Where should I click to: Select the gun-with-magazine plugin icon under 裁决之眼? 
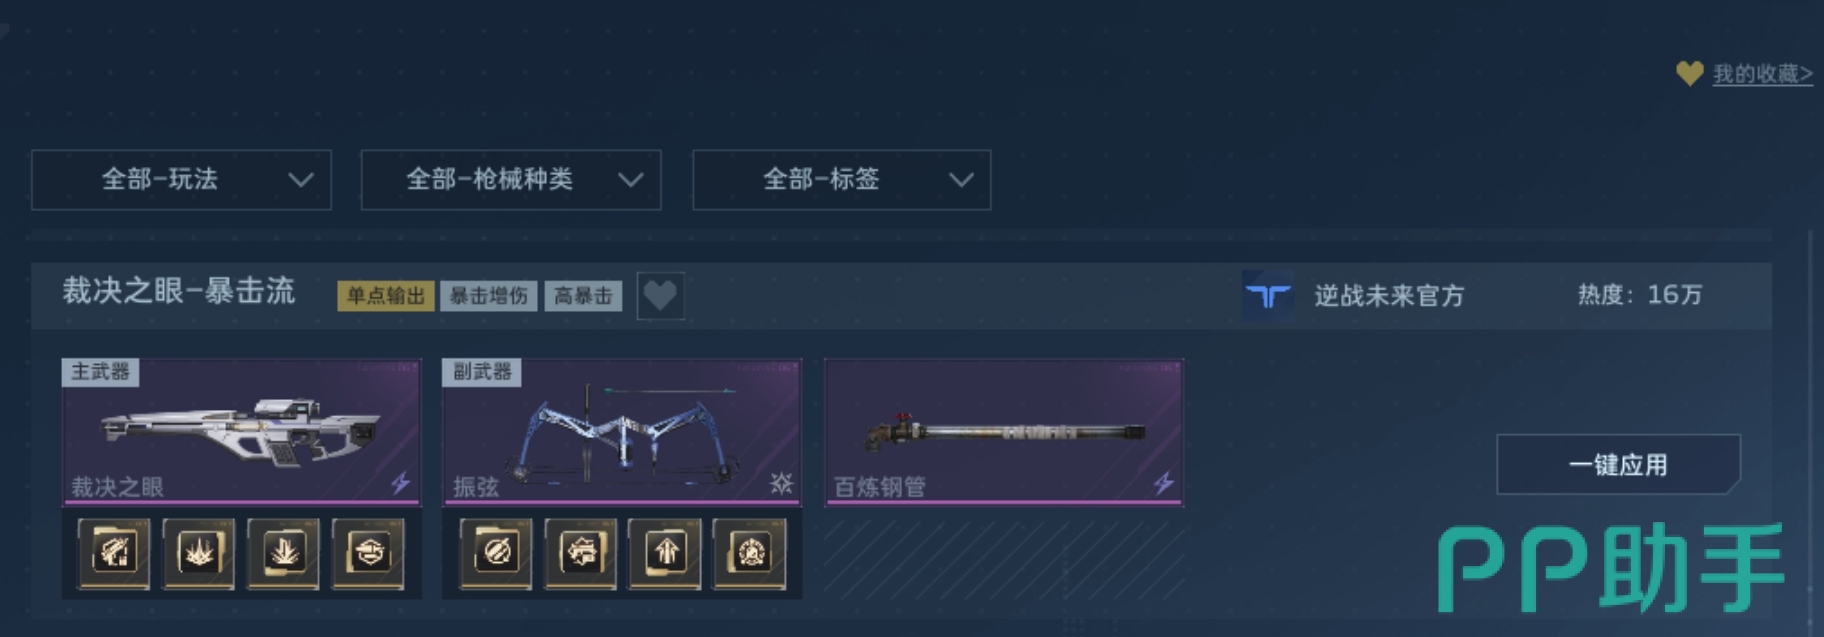(114, 553)
